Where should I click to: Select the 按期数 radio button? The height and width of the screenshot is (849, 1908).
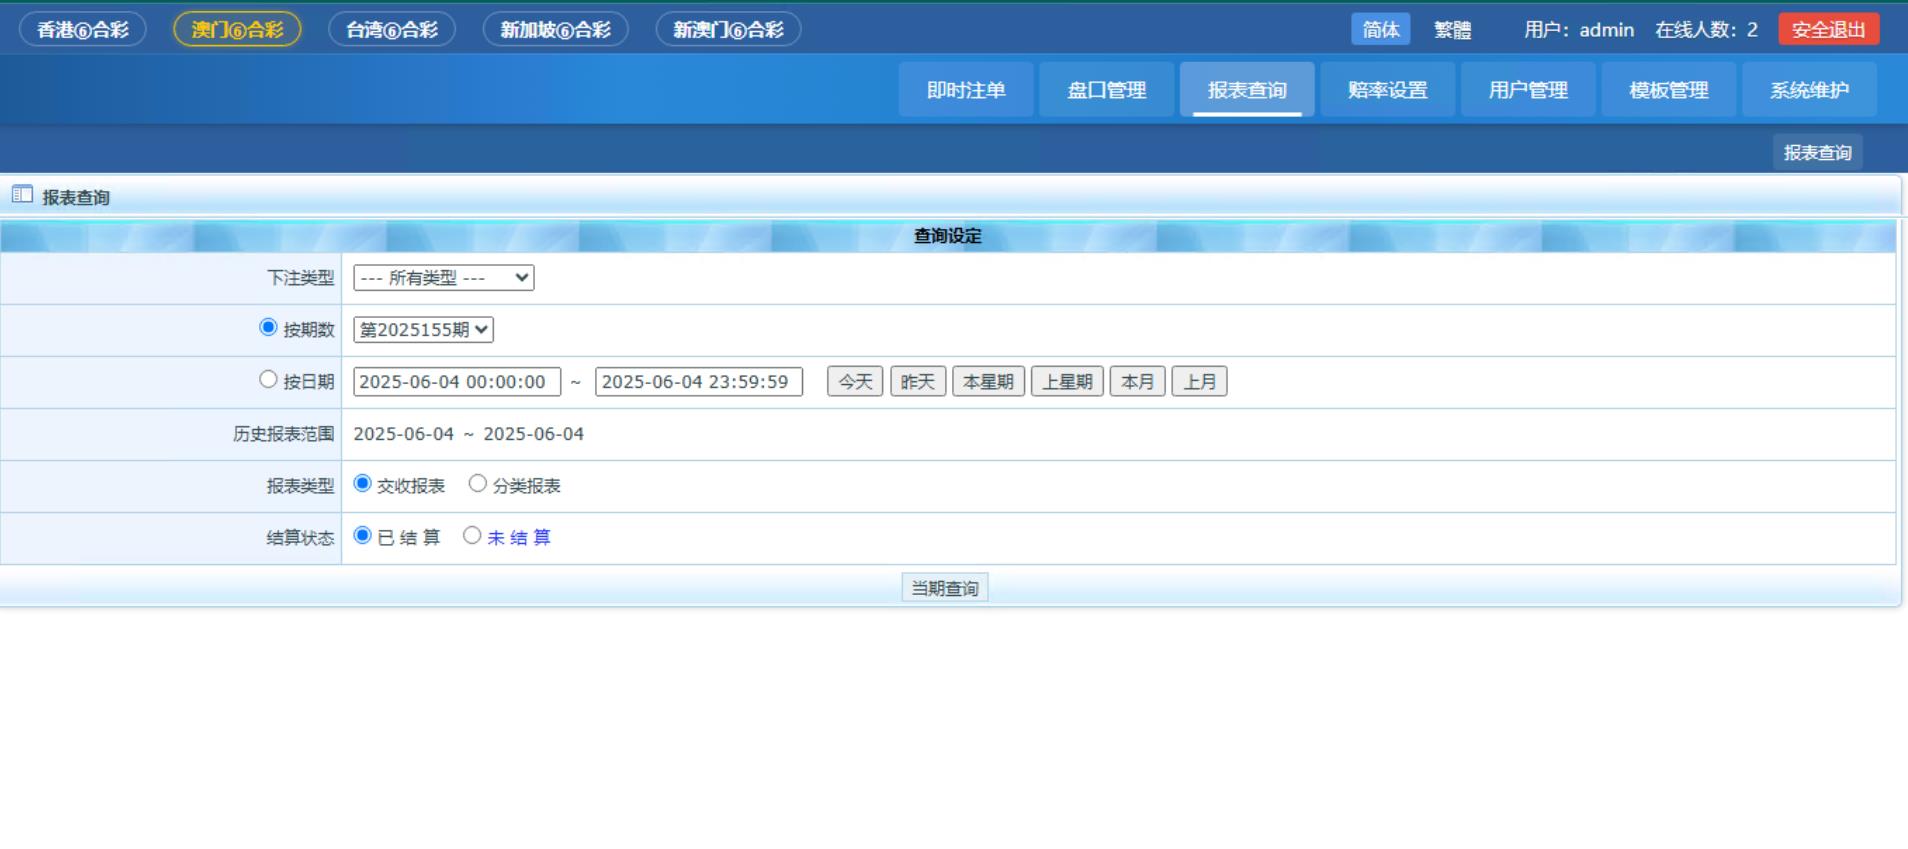(x=268, y=328)
